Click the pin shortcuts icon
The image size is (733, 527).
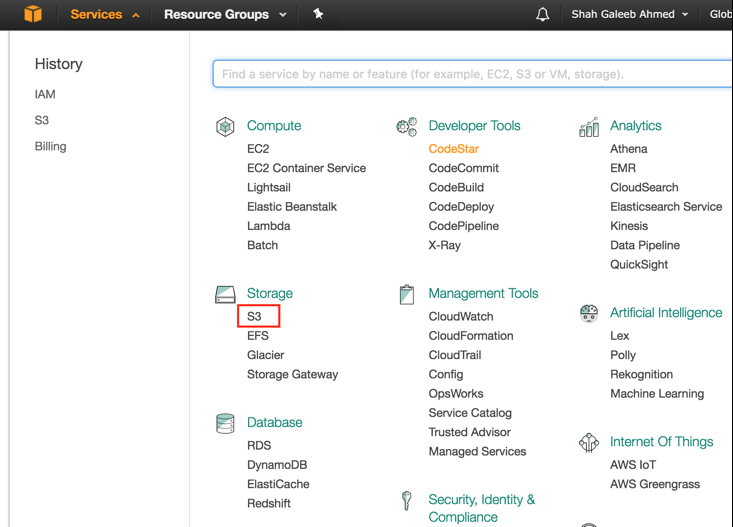pyautogui.click(x=318, y=14)
